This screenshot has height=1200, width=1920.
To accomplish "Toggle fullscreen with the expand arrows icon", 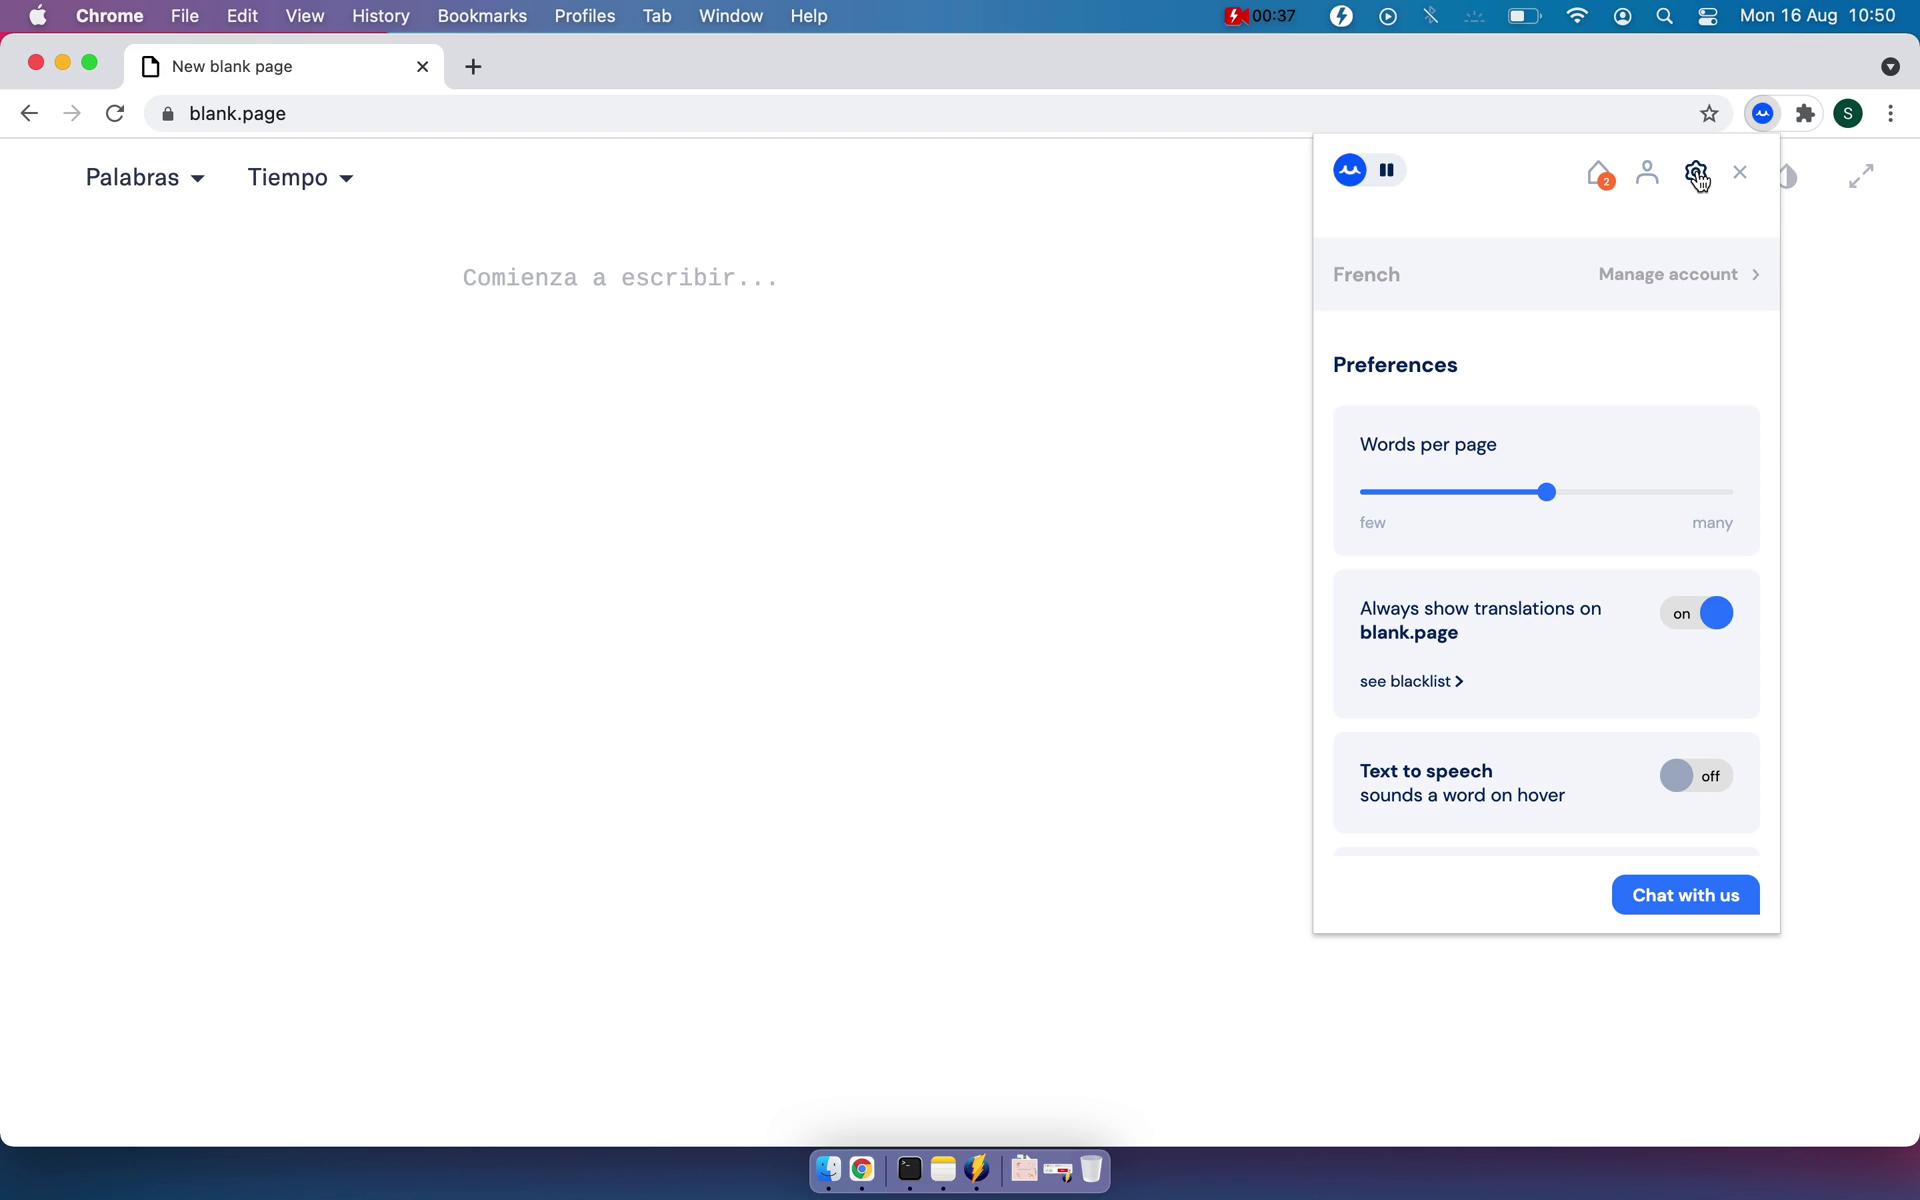I will click(x=1861, y=176).
